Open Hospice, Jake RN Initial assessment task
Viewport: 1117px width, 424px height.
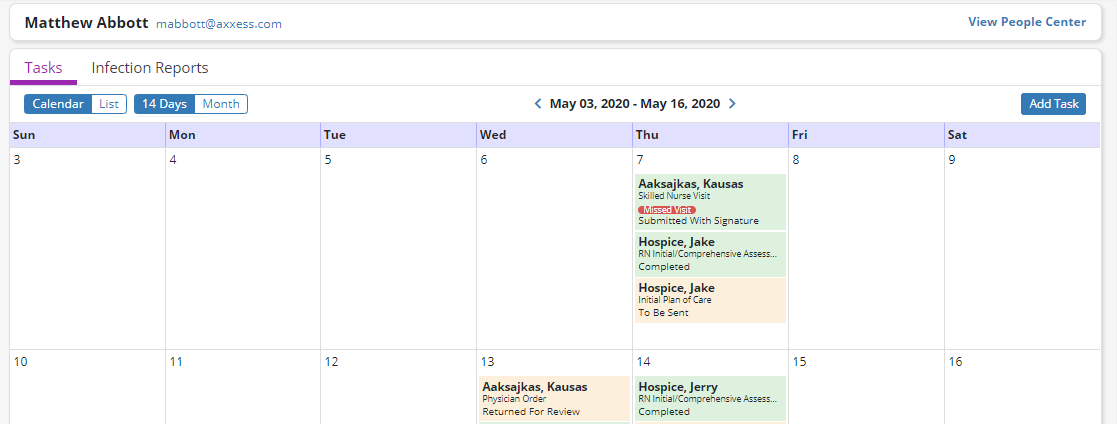click(x=710, y=254)
